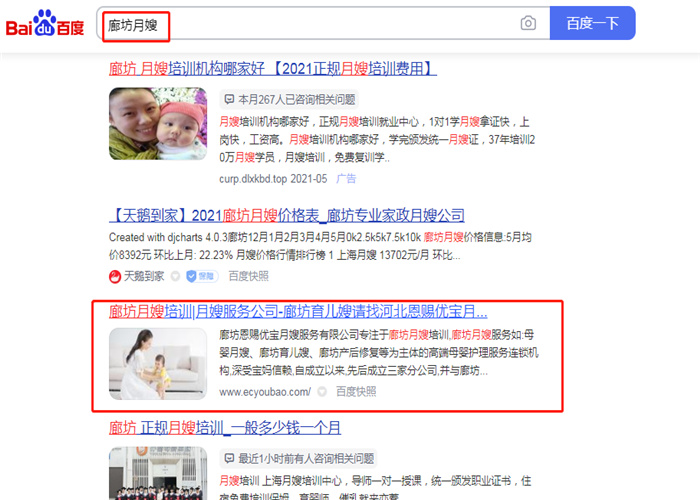Viewport: 700px width, 500px height.
Task: Click the 广告 label
Action: pyautogui.click(x=346, y=179)
